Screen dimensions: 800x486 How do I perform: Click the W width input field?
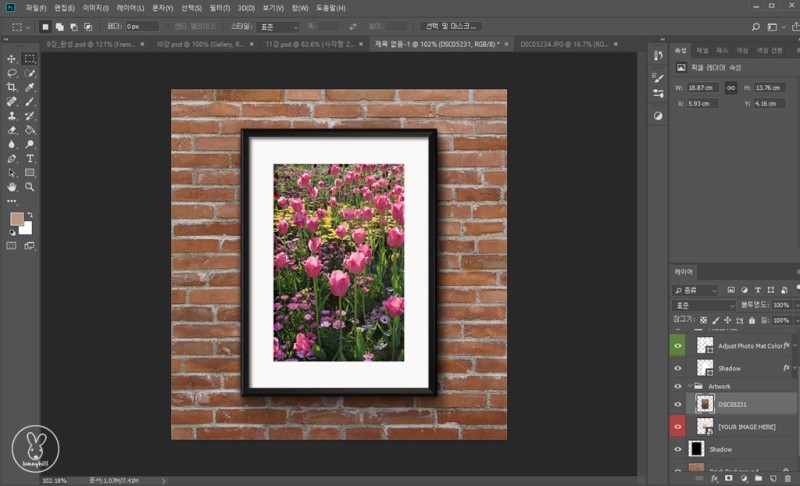704,88
